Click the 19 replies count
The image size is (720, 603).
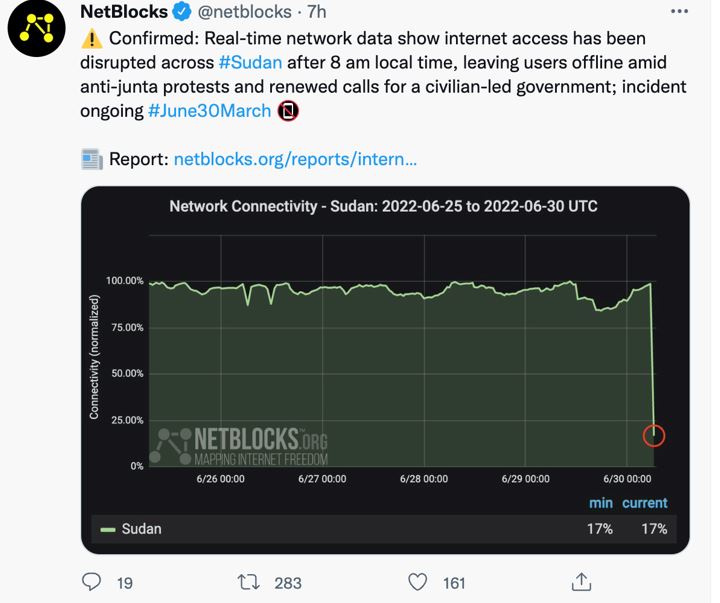(x=125, y=581)
